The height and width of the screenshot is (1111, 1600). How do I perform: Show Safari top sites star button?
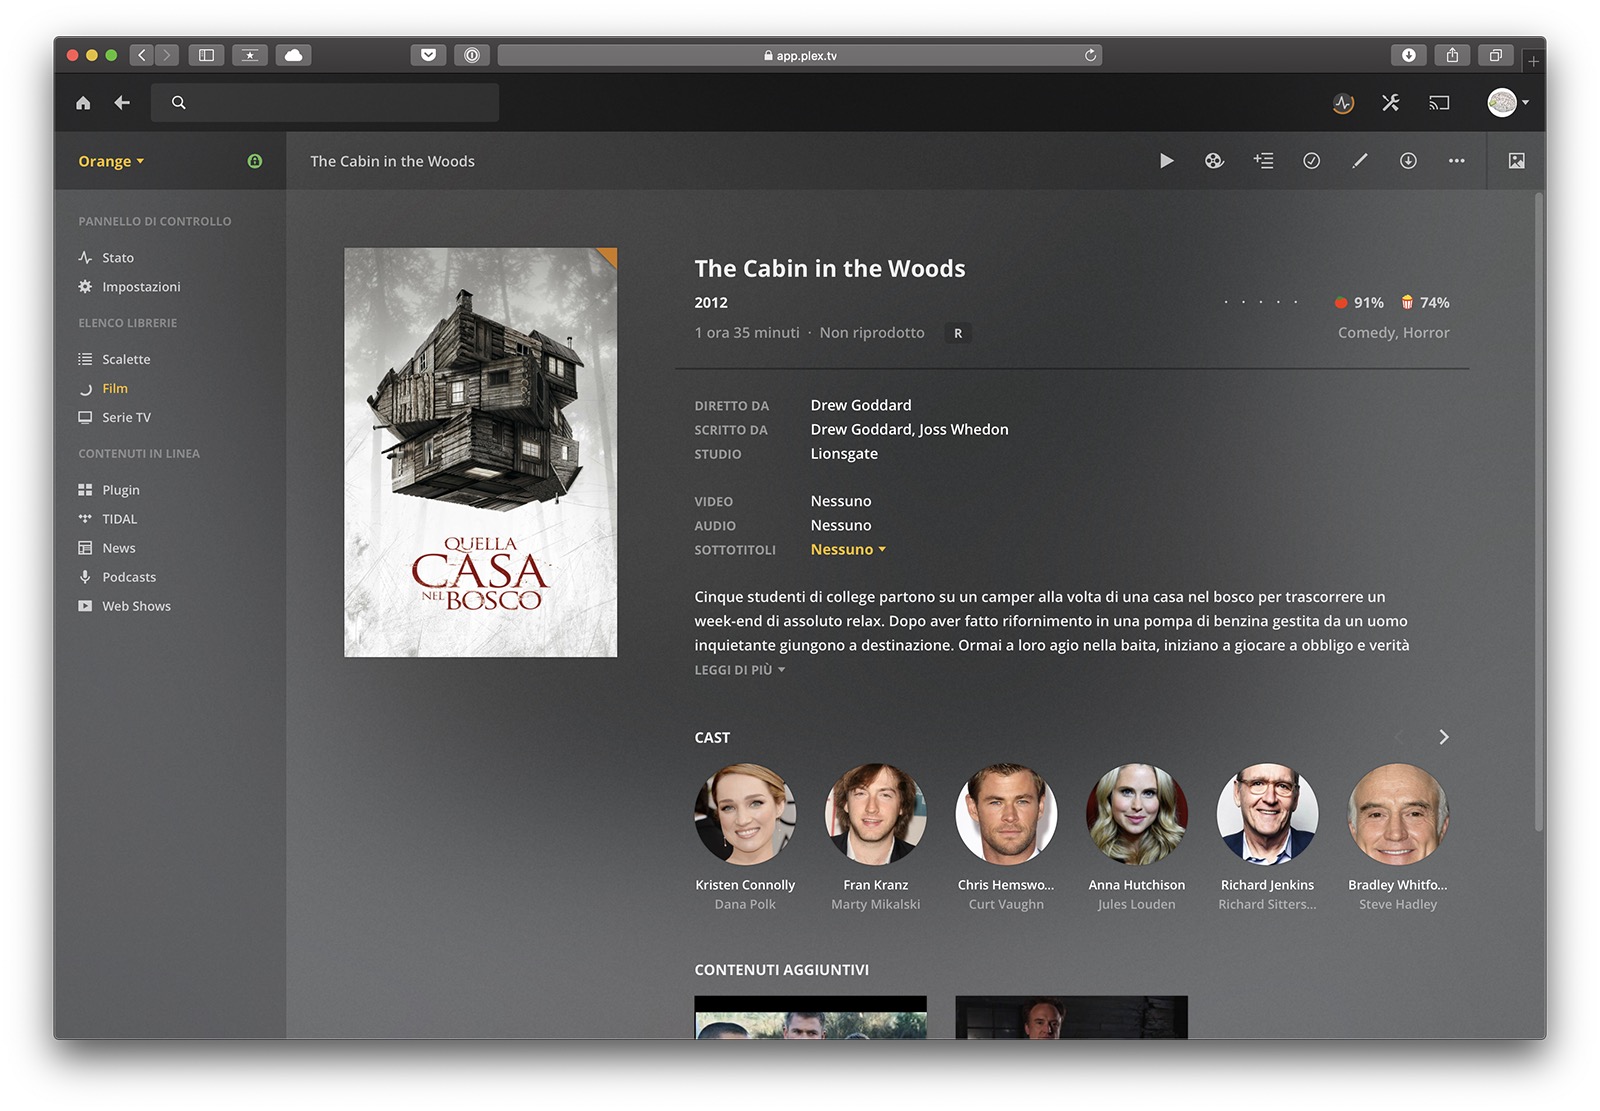coord(250,55)
